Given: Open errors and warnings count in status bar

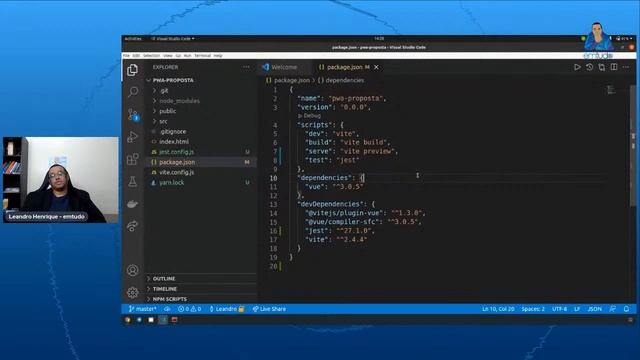Looking at the screenshot, I should coord(190,309).
